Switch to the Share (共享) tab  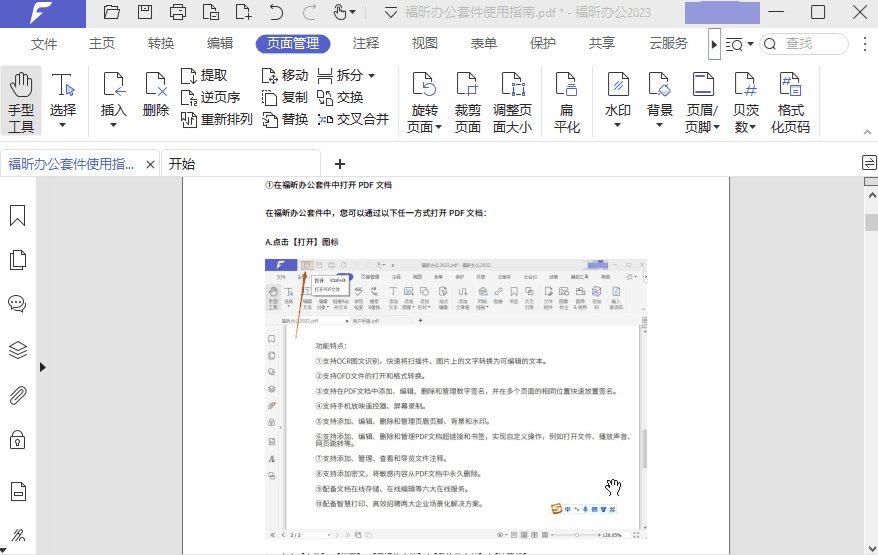pyautogui.click(x=602, y=44)
